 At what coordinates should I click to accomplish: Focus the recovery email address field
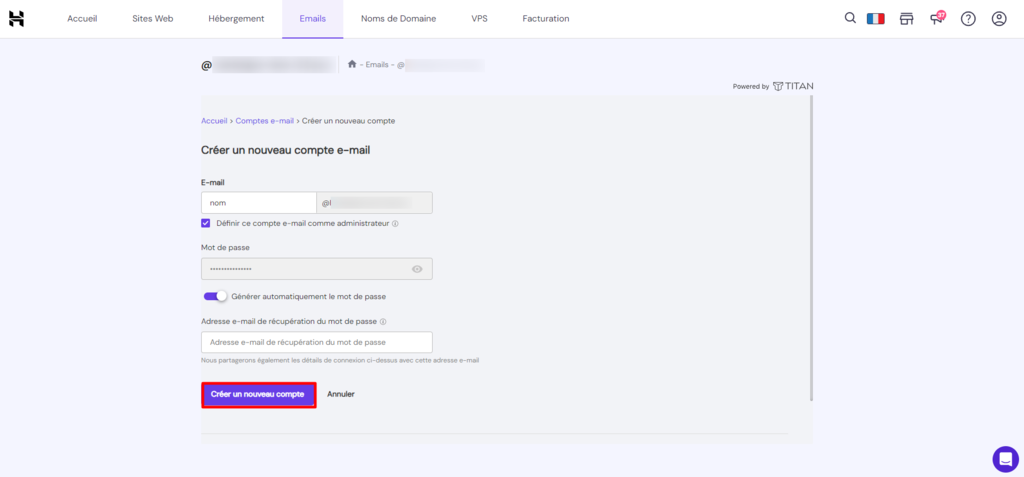(x=317, y=342)
